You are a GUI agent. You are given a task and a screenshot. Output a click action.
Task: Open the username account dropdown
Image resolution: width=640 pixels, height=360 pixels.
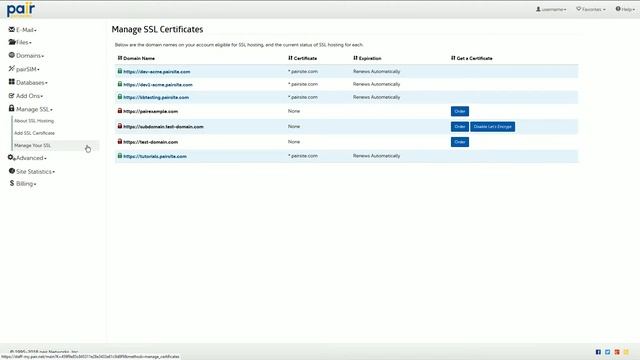[x=551, y=9]
